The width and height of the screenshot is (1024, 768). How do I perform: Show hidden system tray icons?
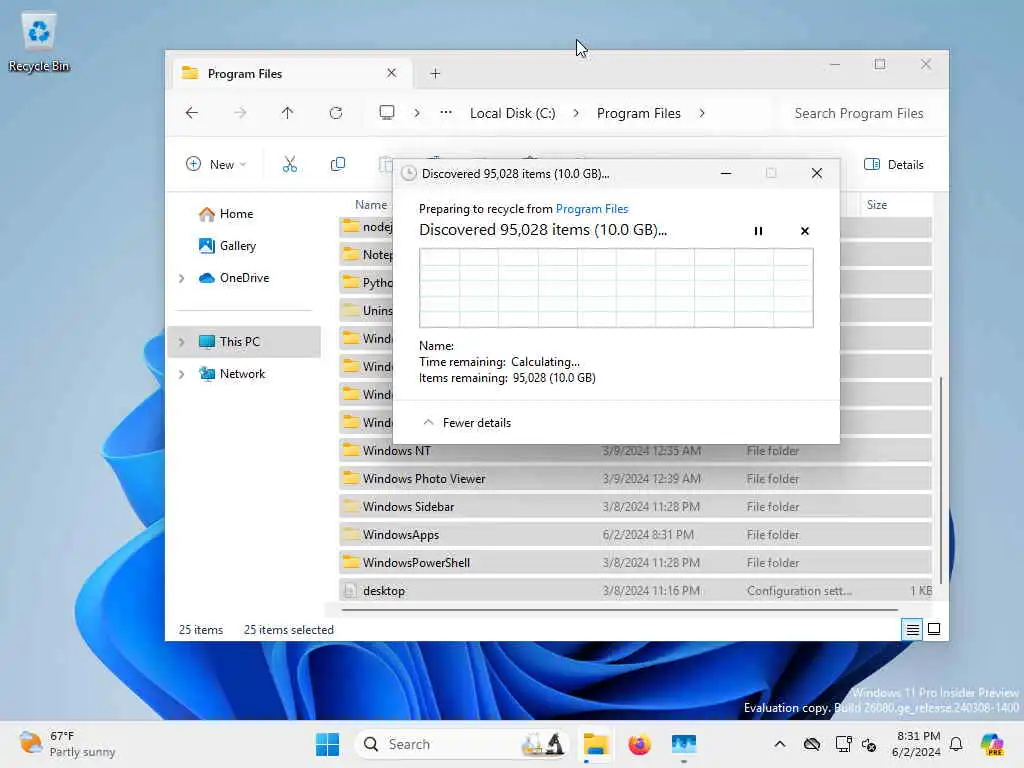780,744
